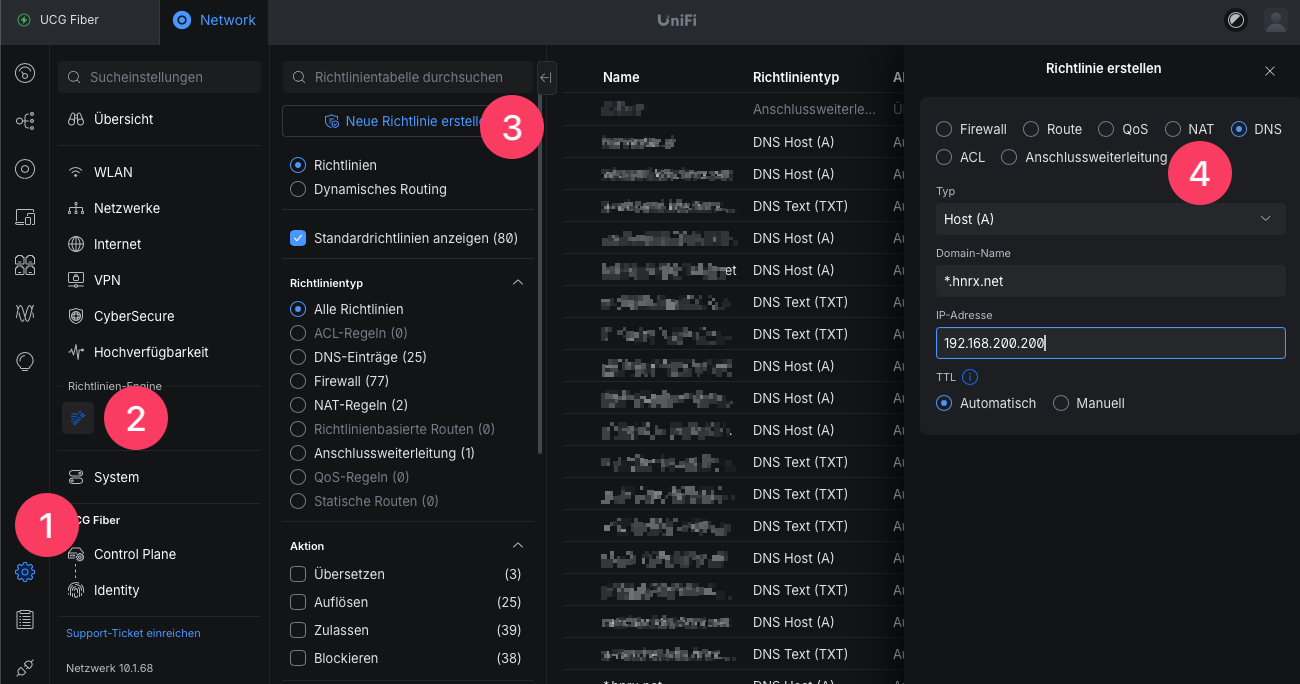This screenshot has height=684, width=1300.
Task: Open the logs list icon in sidebar
Action: 25,620
